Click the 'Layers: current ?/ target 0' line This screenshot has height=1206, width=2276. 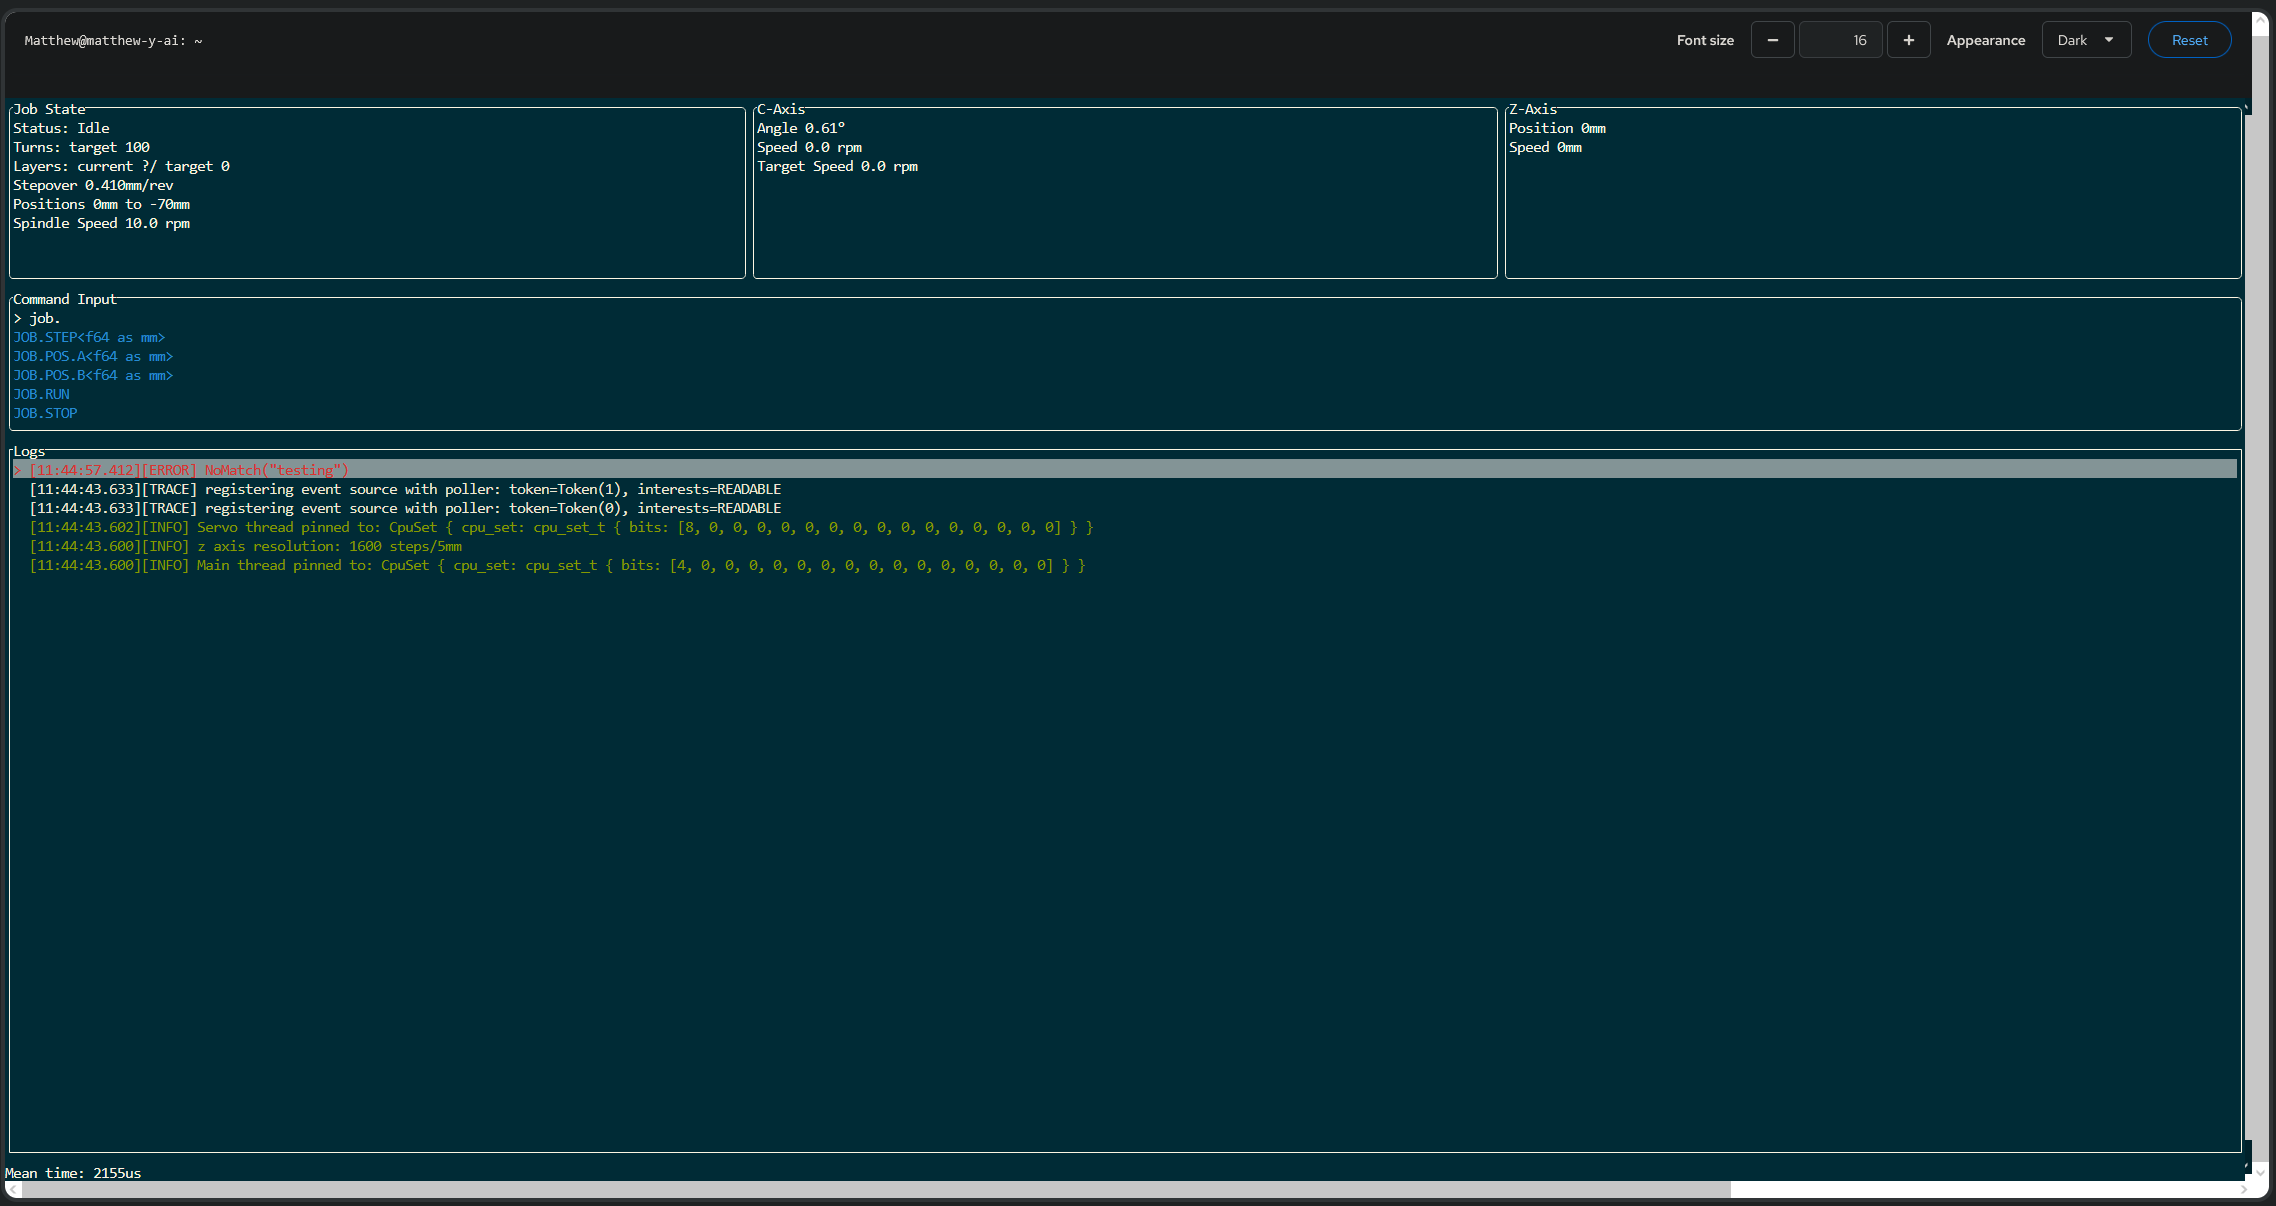121,166
